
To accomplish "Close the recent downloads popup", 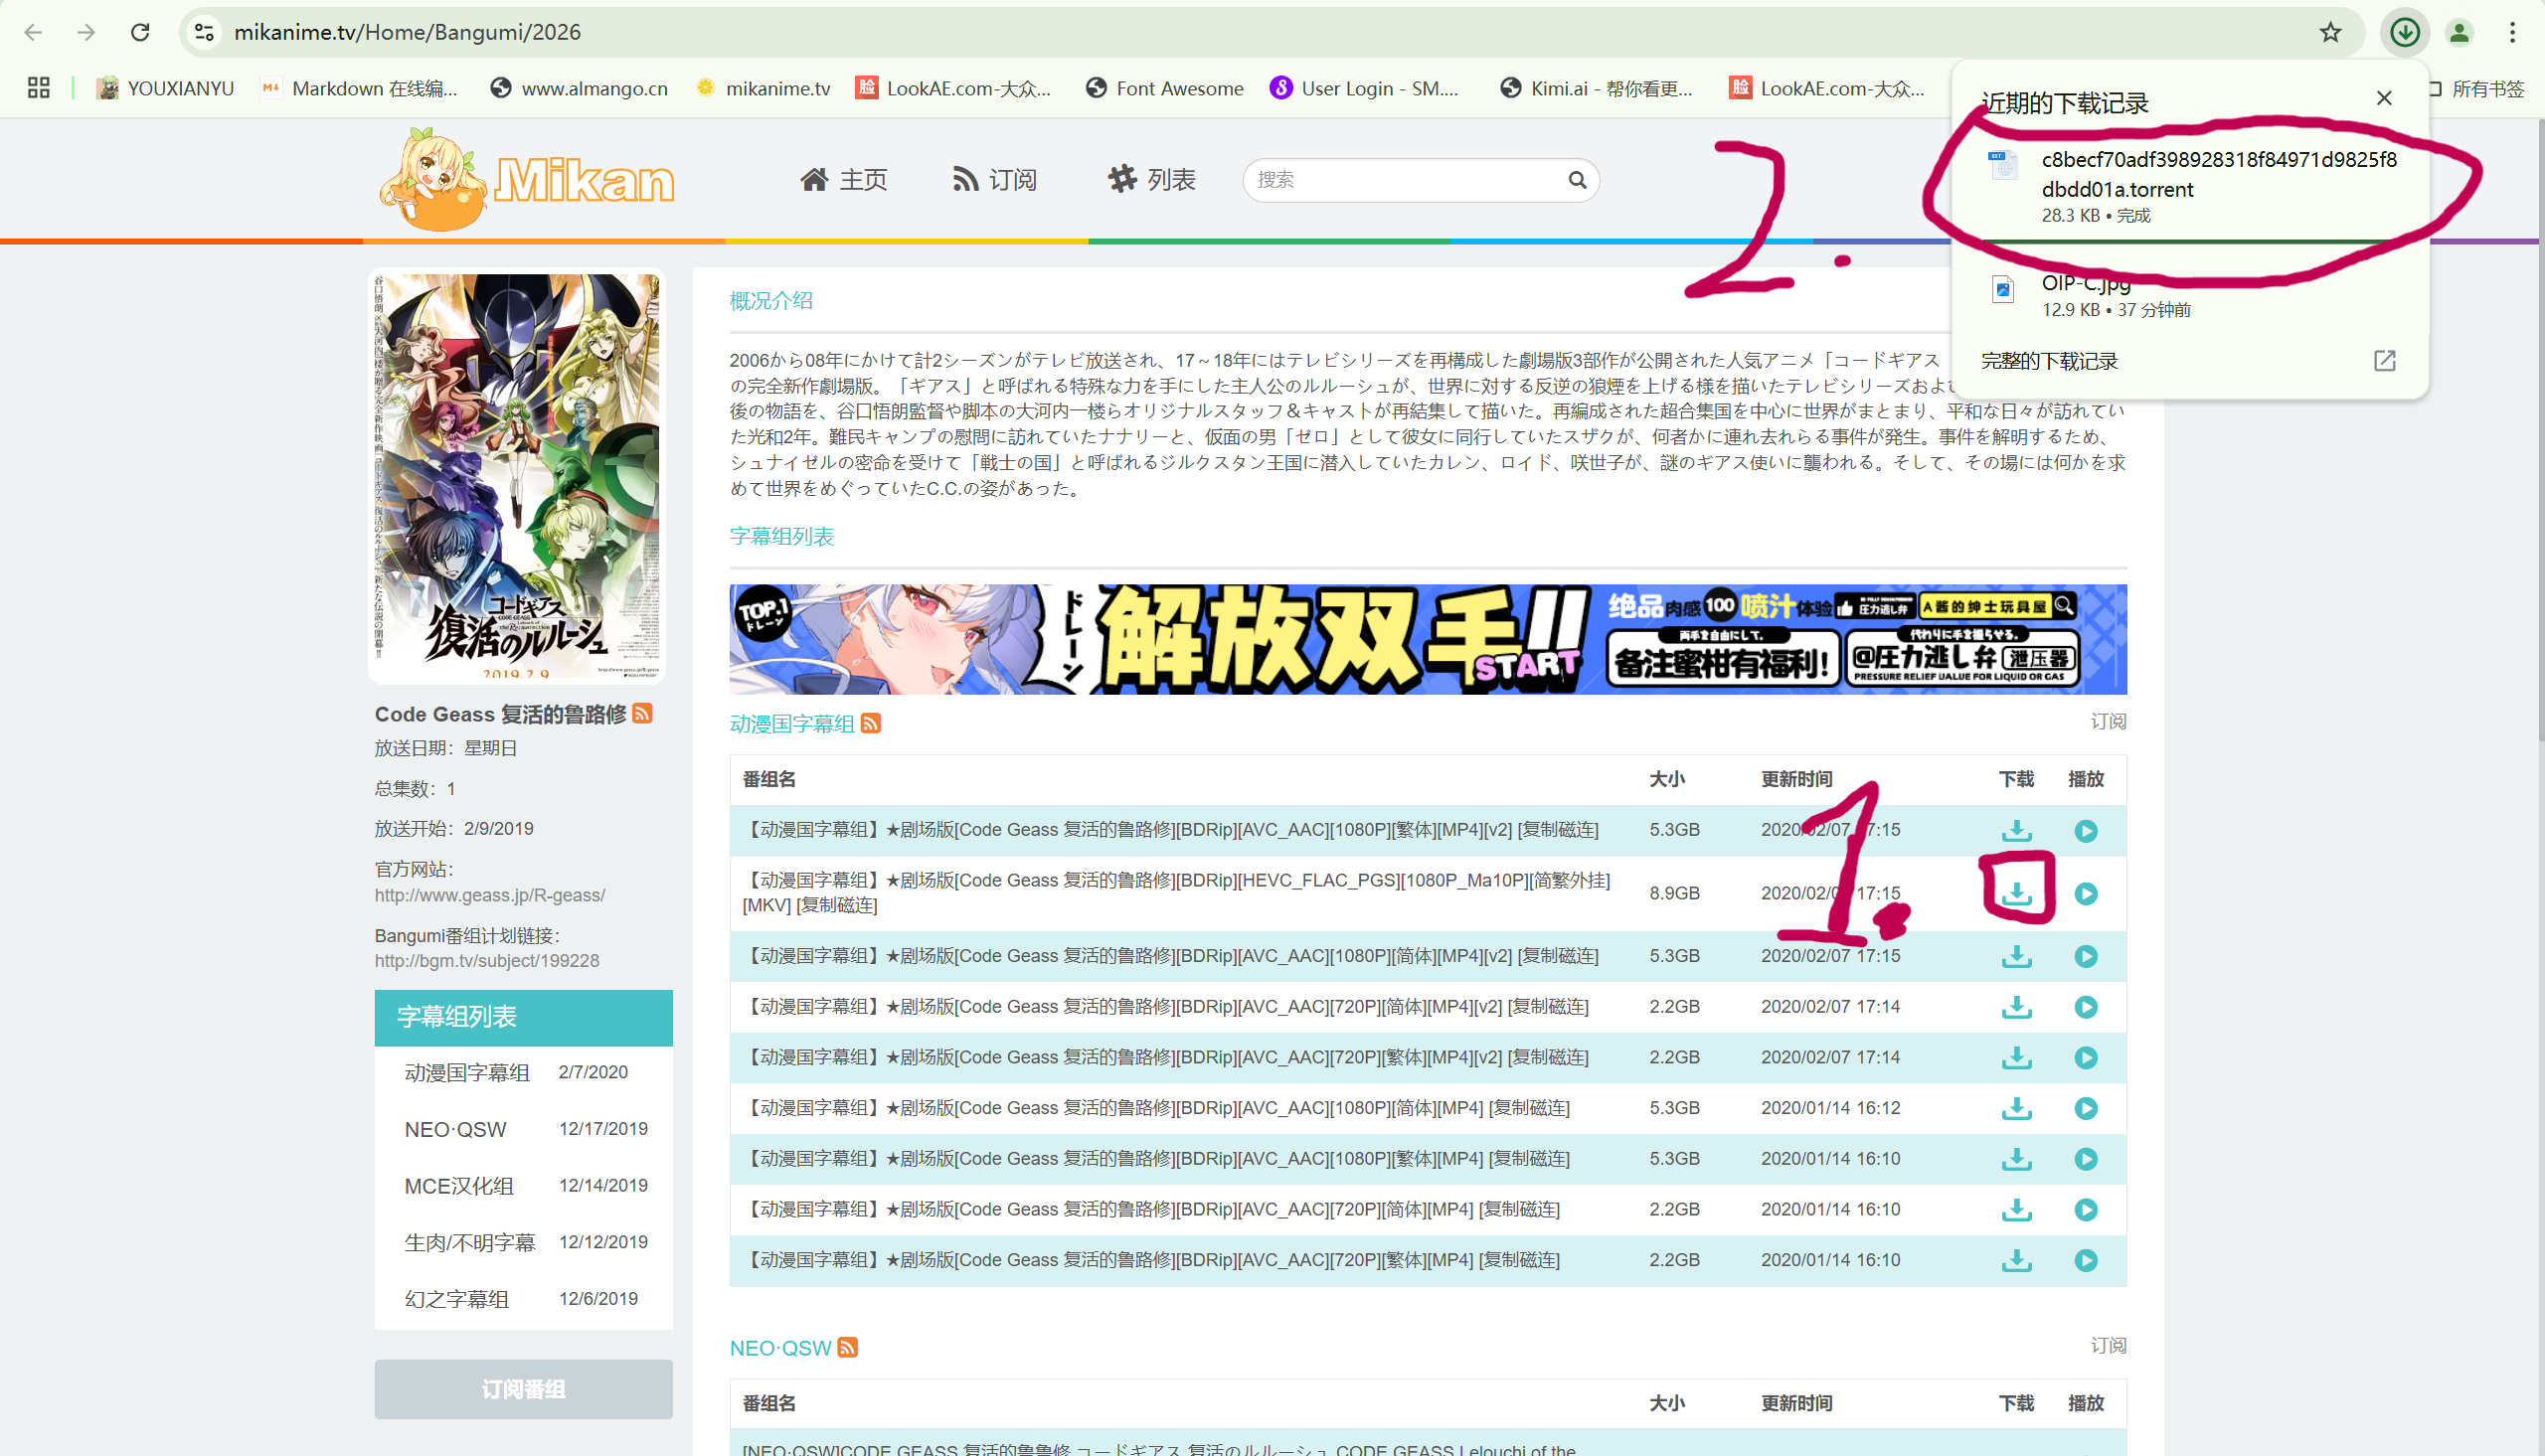I will click(x=2384, y=98).
